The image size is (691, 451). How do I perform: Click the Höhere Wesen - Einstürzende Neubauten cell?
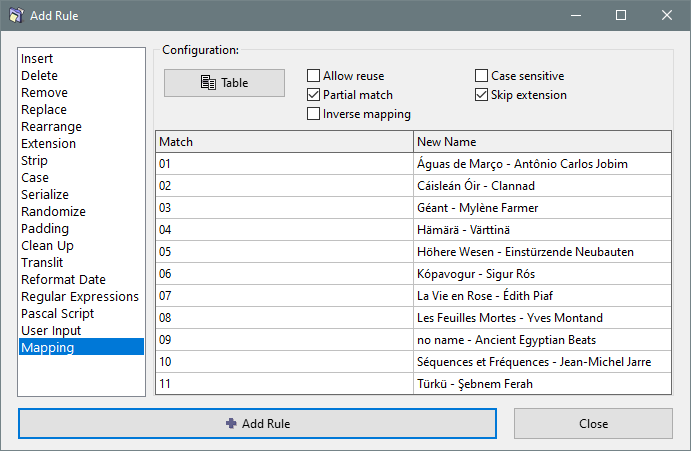pos(542,252)
